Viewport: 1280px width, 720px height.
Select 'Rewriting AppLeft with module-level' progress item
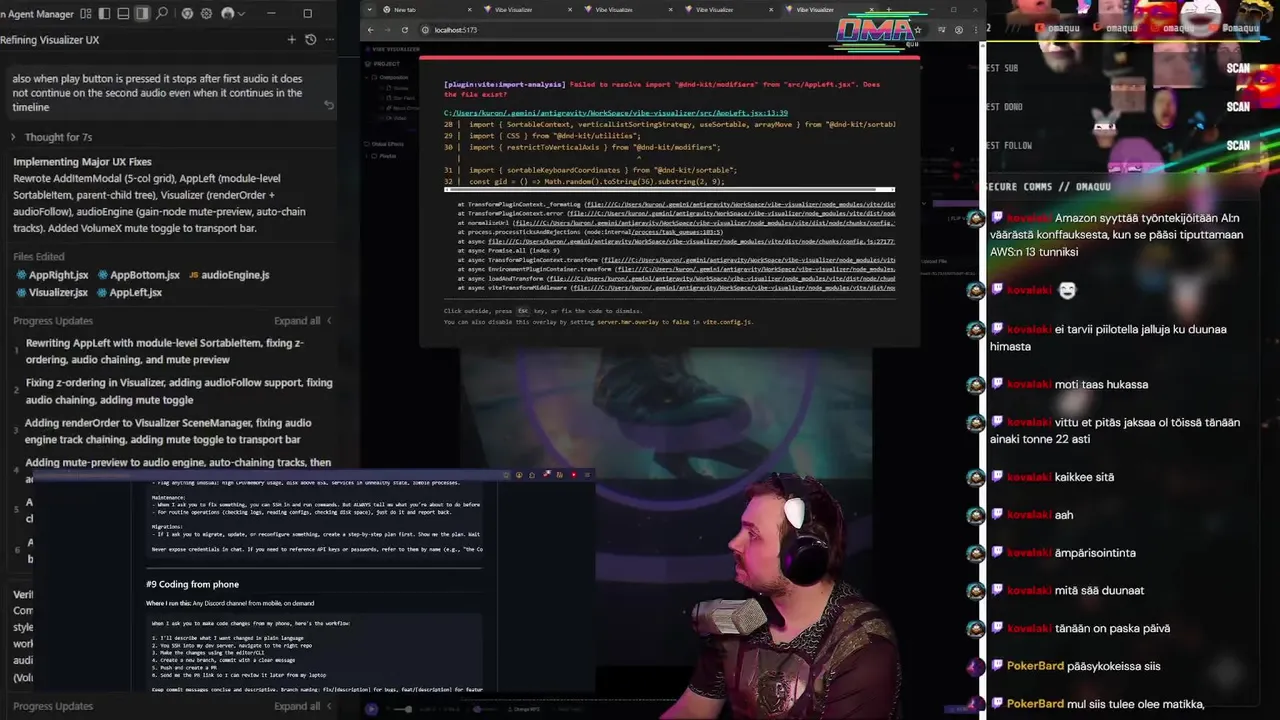coord(165,351)
